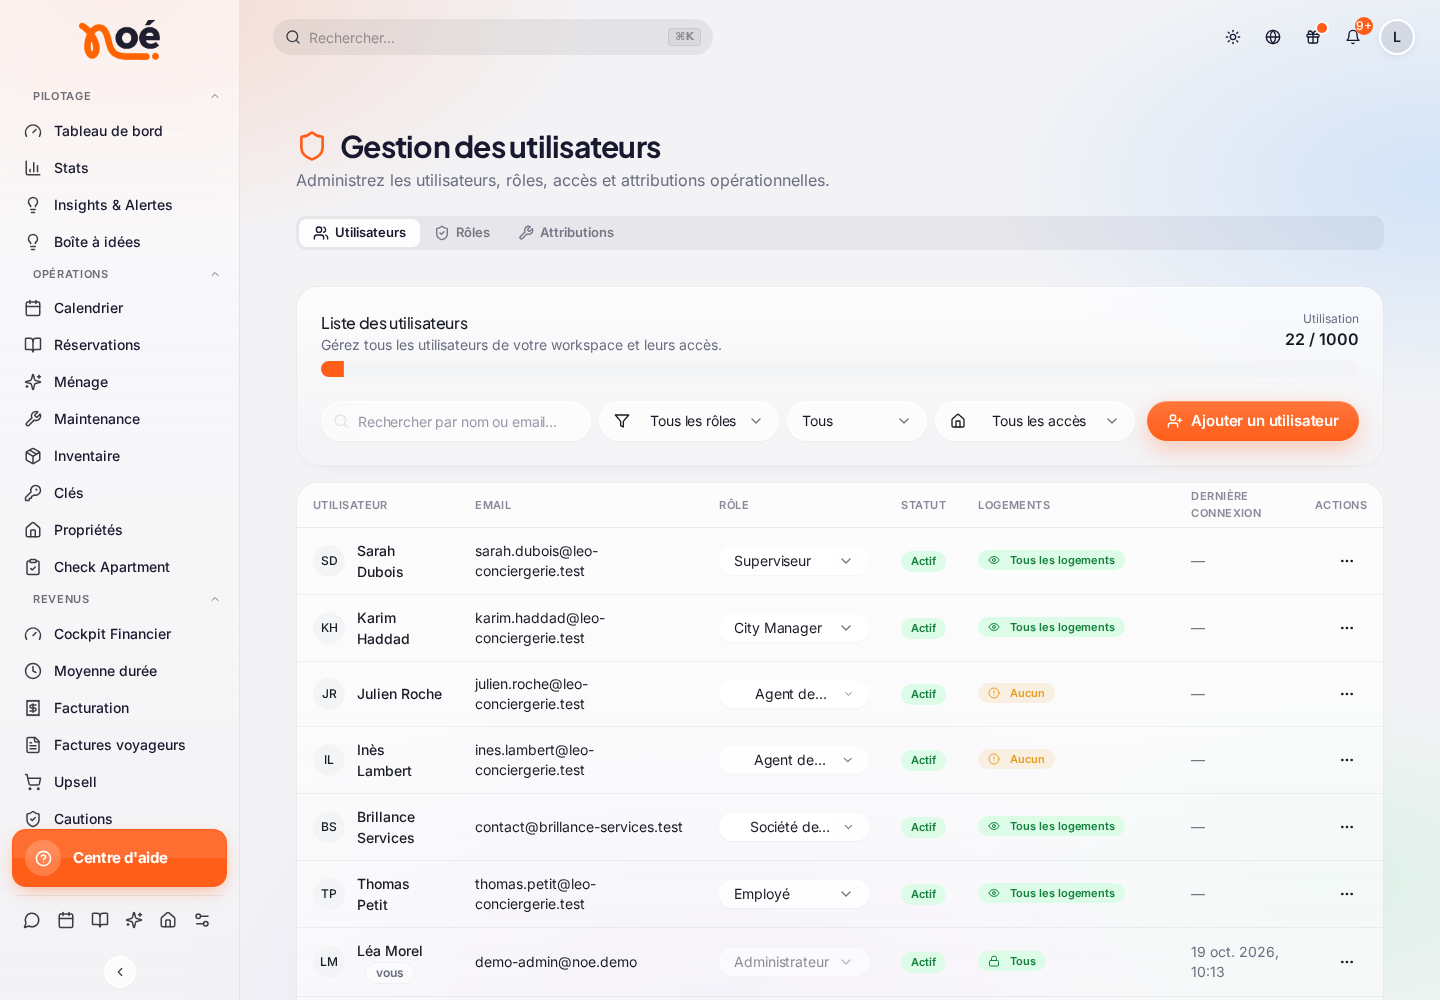
Task: Open actions menu for Julien Roche
Action: click(x=1347, y=694)
